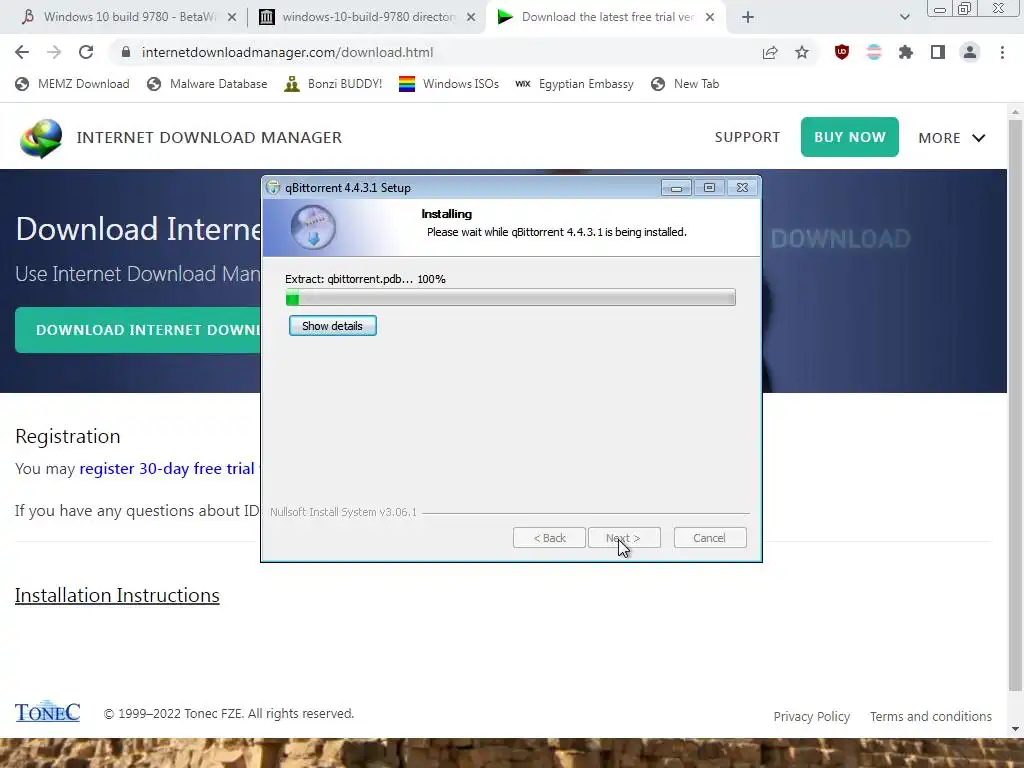
Task: Open the Chrome profile avatar
Action: click(970, 52)
